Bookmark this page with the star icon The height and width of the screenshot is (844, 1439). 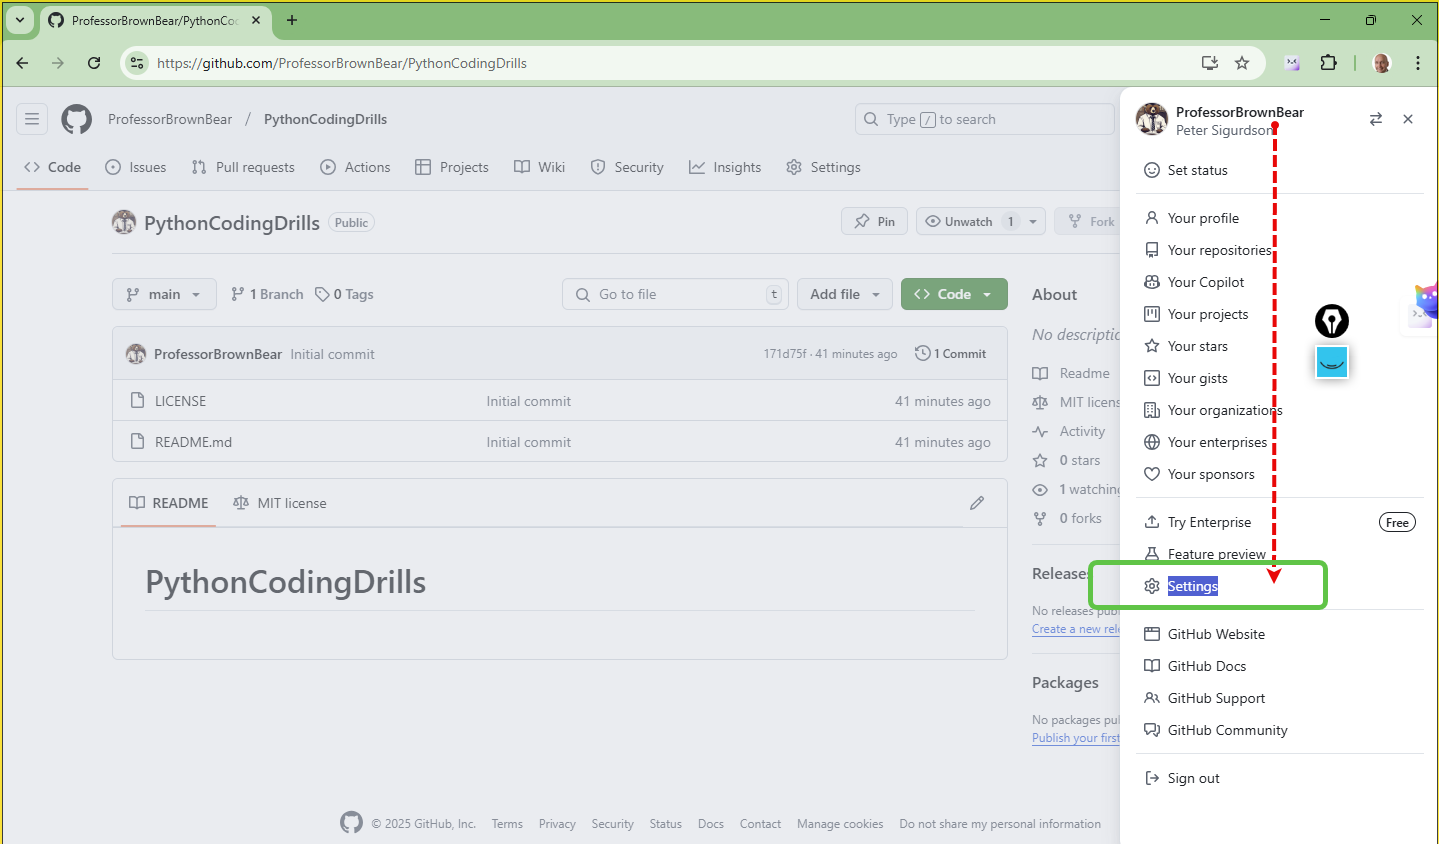1242,63
